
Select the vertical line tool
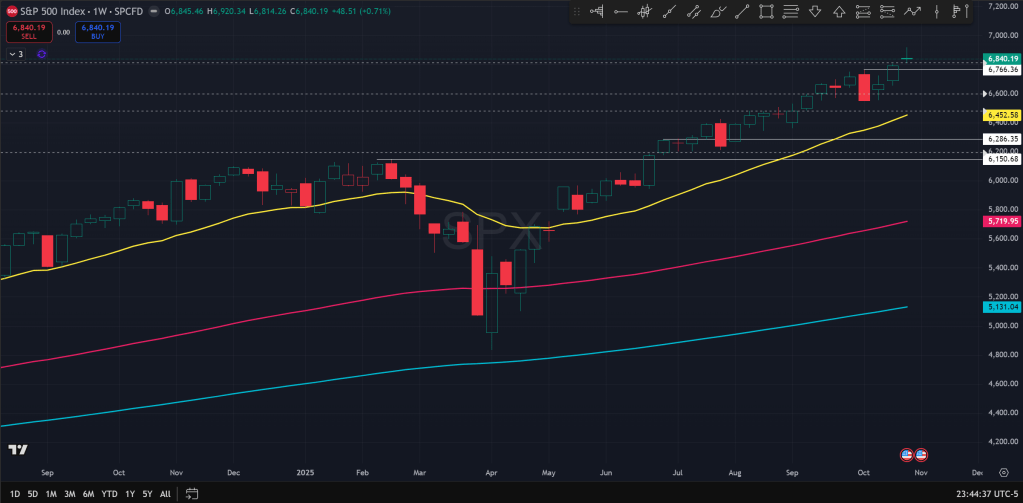(937, 12)
